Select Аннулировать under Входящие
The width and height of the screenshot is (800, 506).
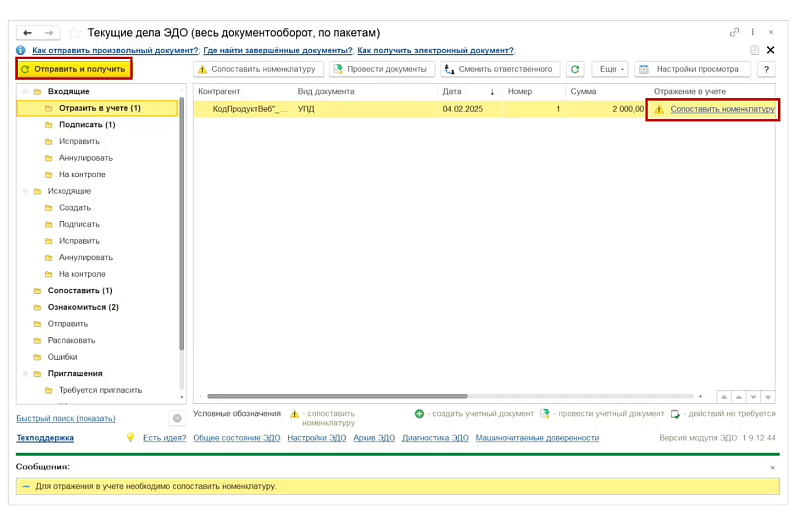pos(86,158)
